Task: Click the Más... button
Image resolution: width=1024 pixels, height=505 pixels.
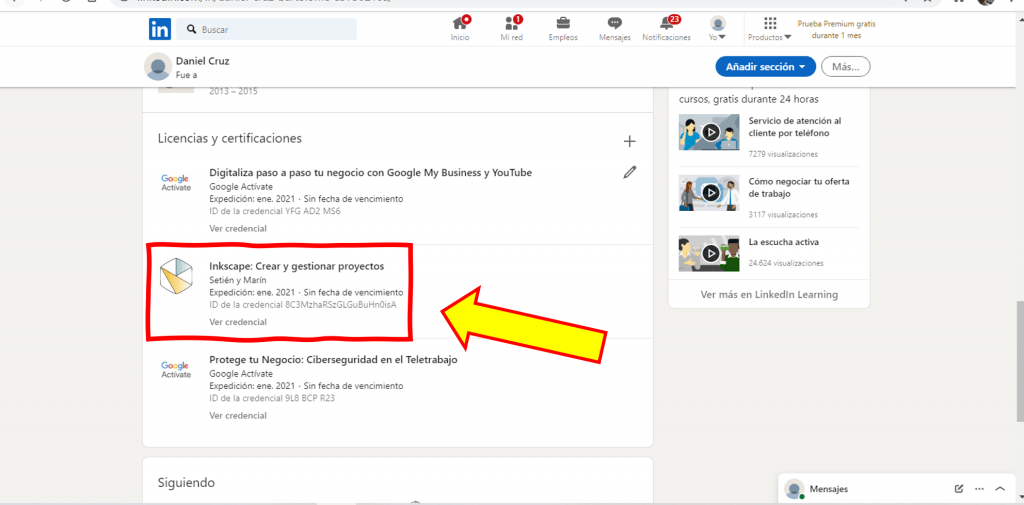Action: tap(846, 67)
